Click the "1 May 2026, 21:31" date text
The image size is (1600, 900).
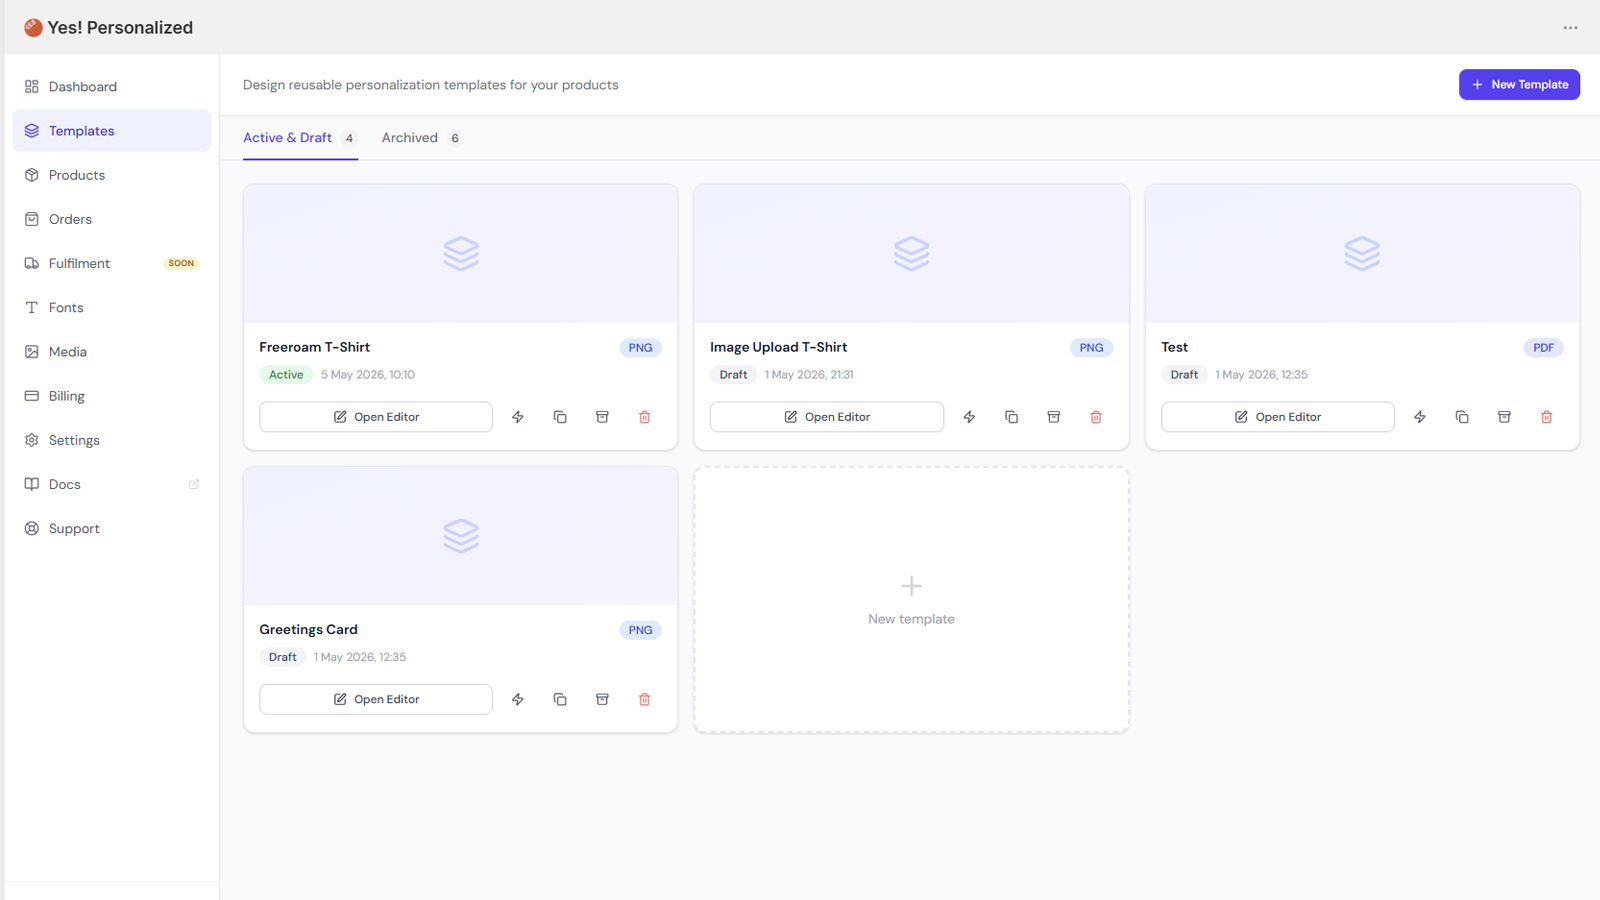point(809,375)
